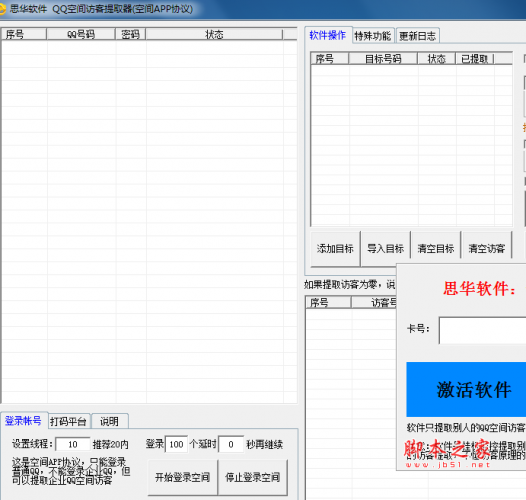Click the 序号 header in the visitor list
This screenshot has width=526, height=500.
pyautogui.click(x=328, y=302)
